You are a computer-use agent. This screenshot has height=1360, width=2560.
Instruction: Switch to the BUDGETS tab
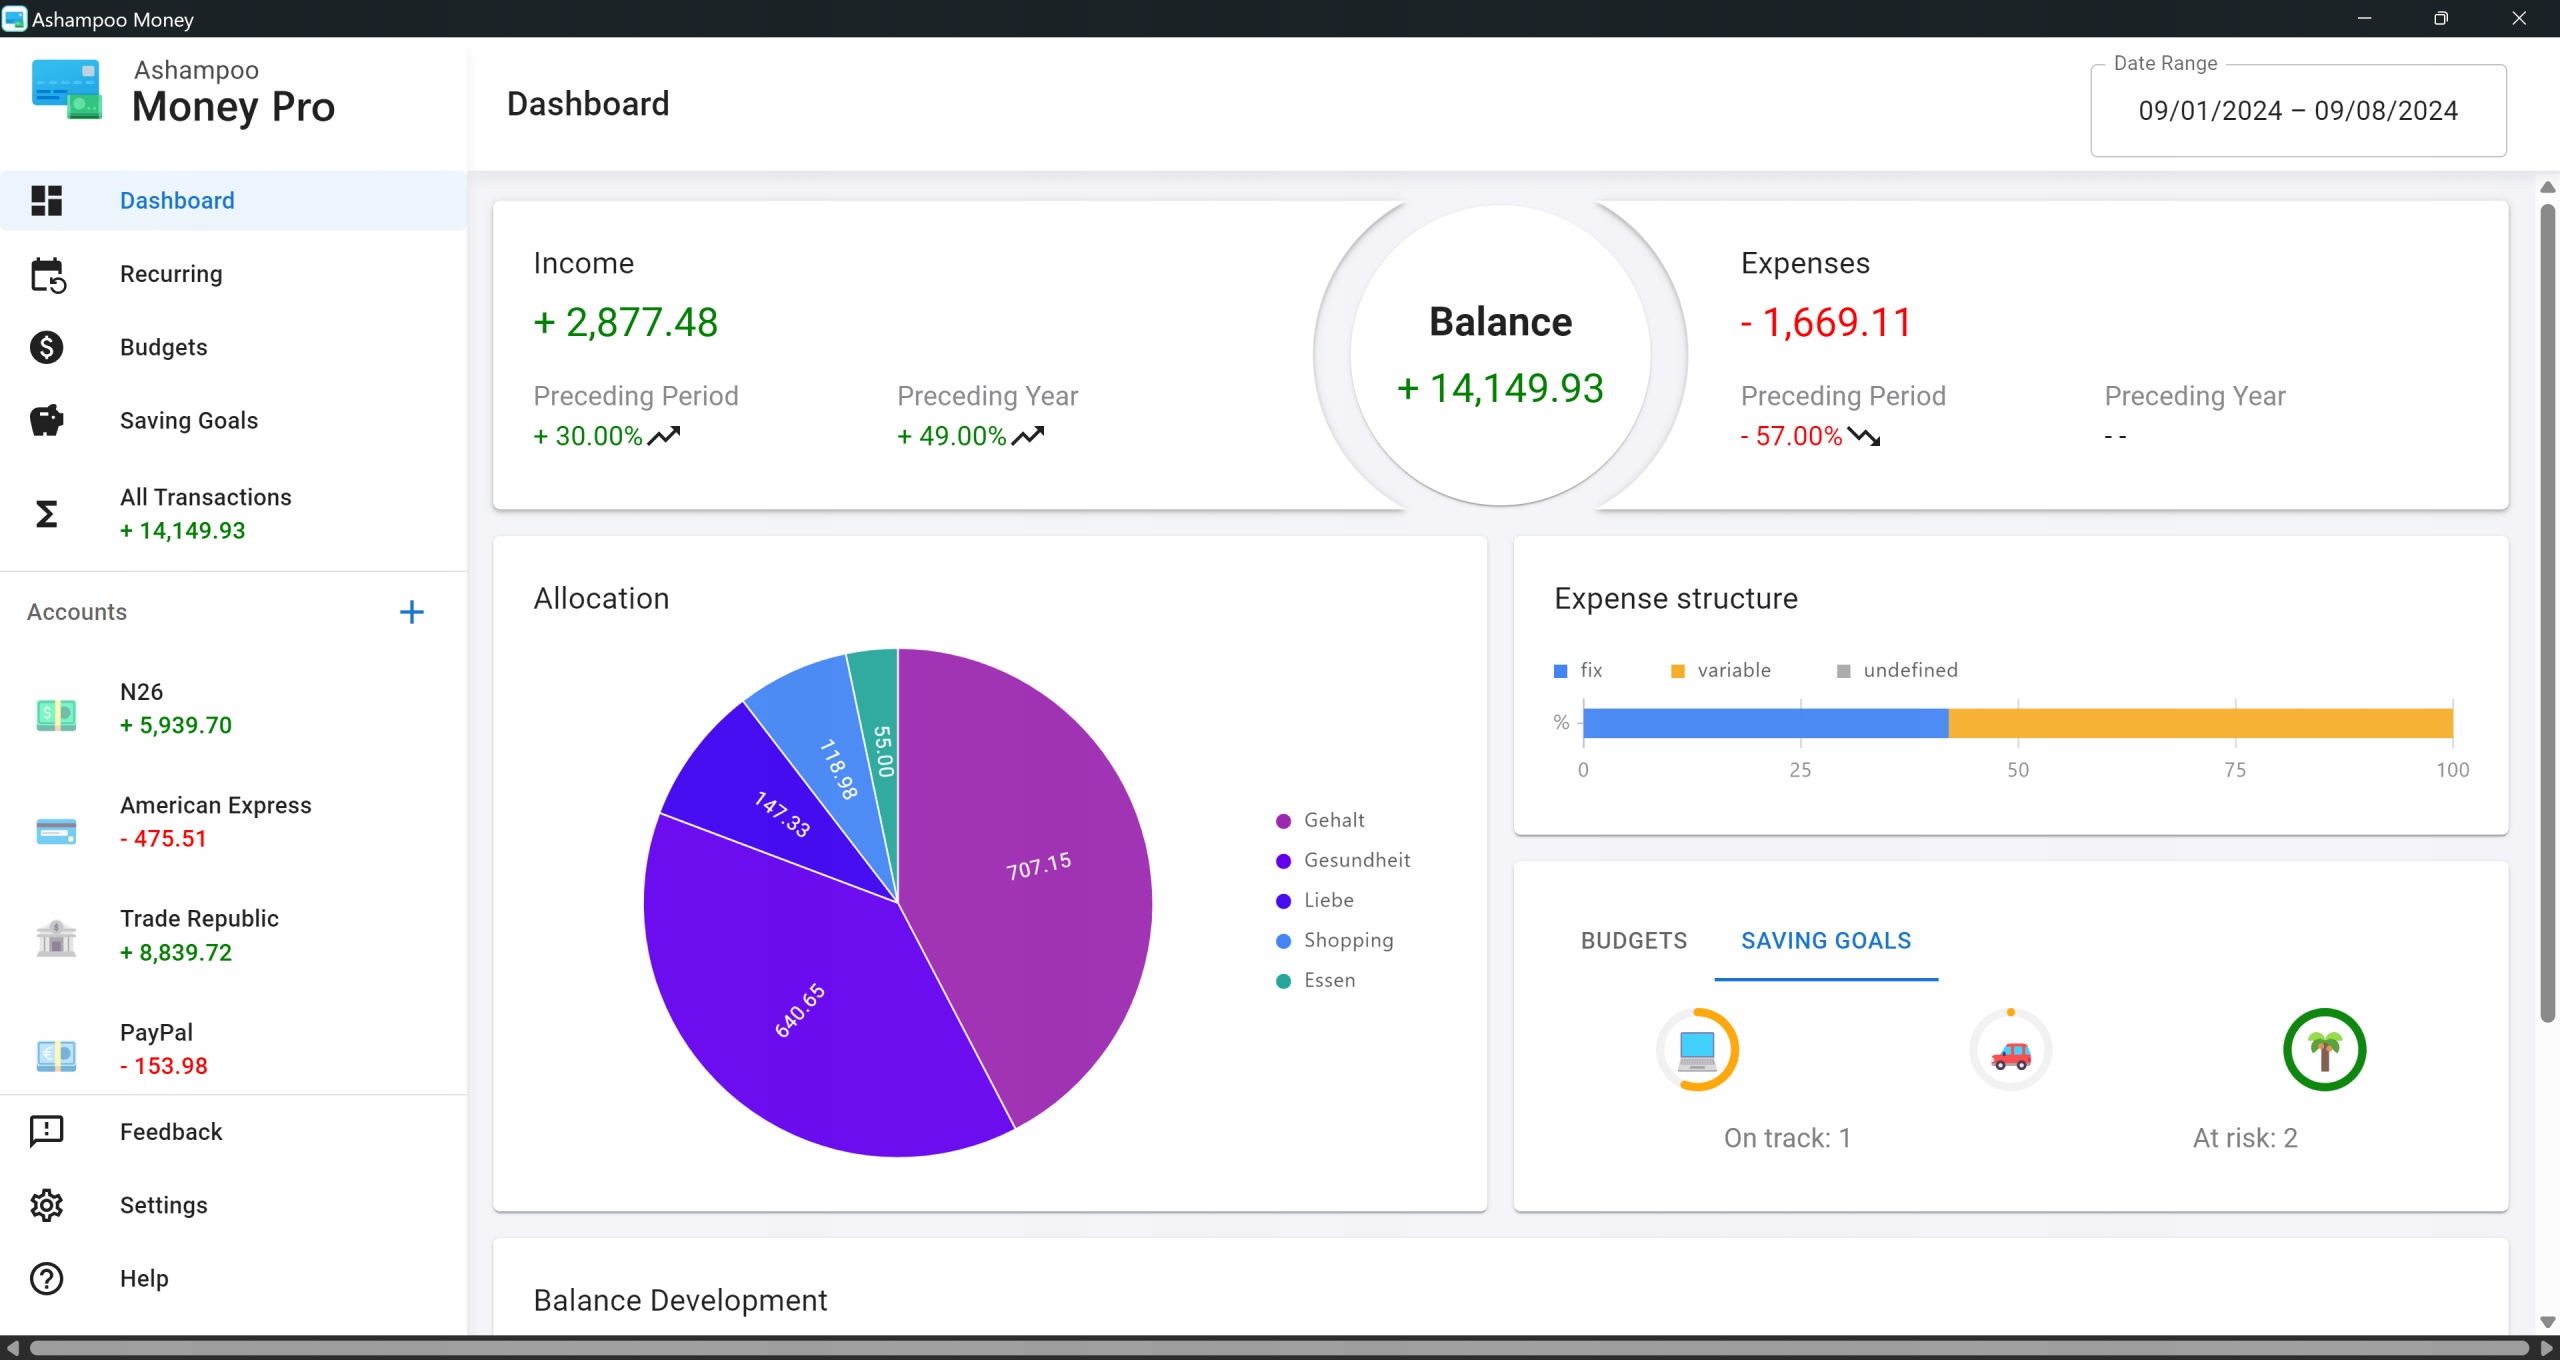[x=1634, y=941]
